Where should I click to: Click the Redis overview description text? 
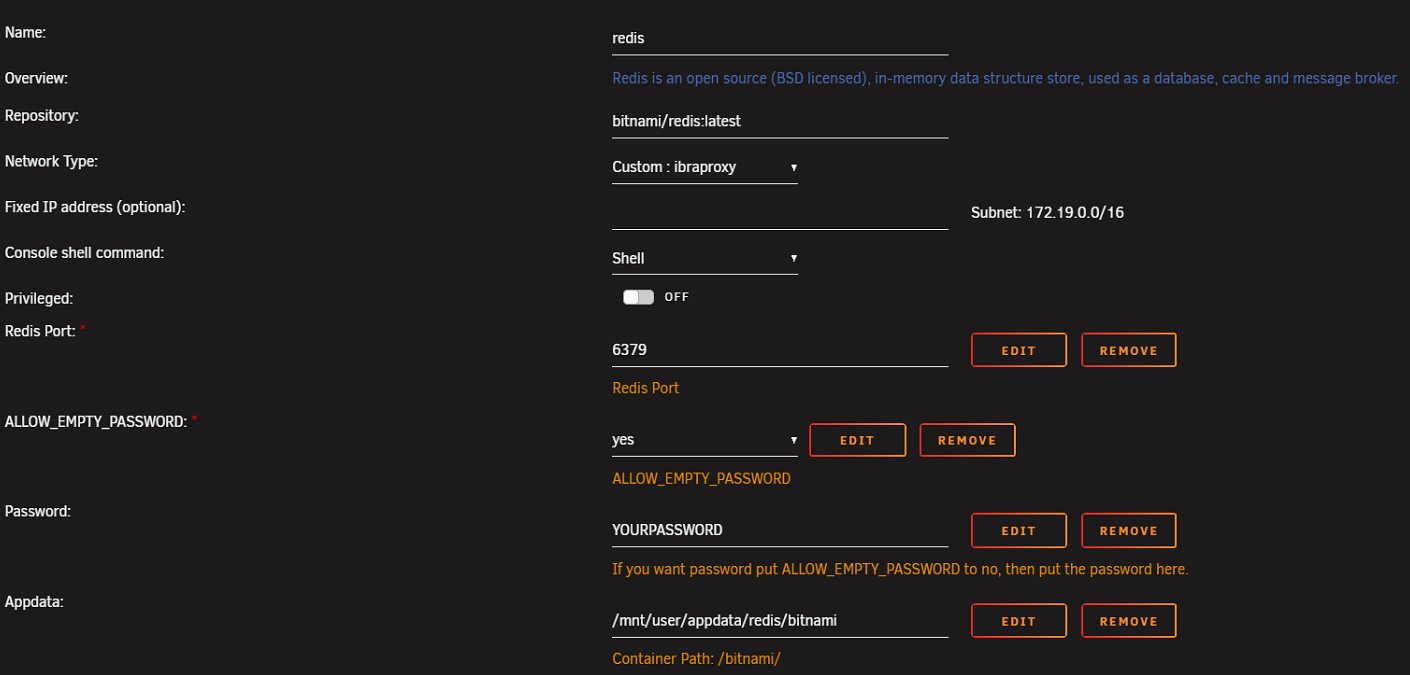[x=1005, y=78]
